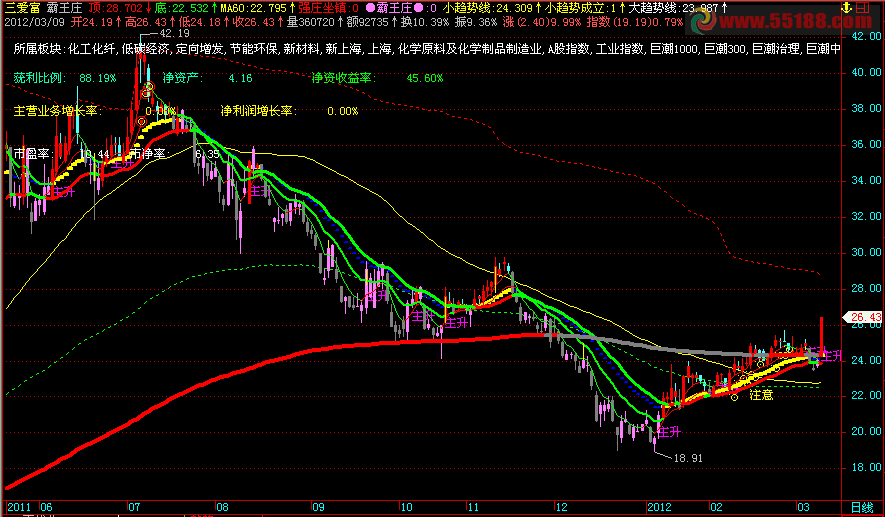Select the 12 month marker on the time axis

click(562, 506)
